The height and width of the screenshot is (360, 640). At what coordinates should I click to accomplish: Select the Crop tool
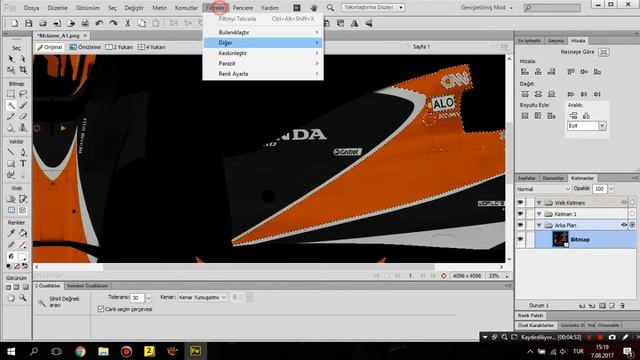(x=23, y=70)
